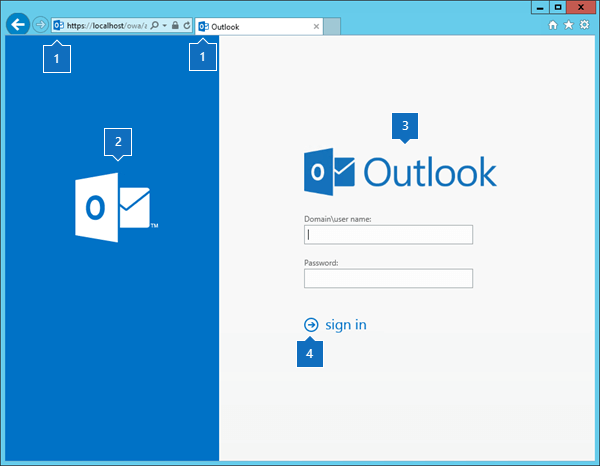Screen dimensions: 600x466
Task: Click the search magnifier in address bar
Action: 155,25
